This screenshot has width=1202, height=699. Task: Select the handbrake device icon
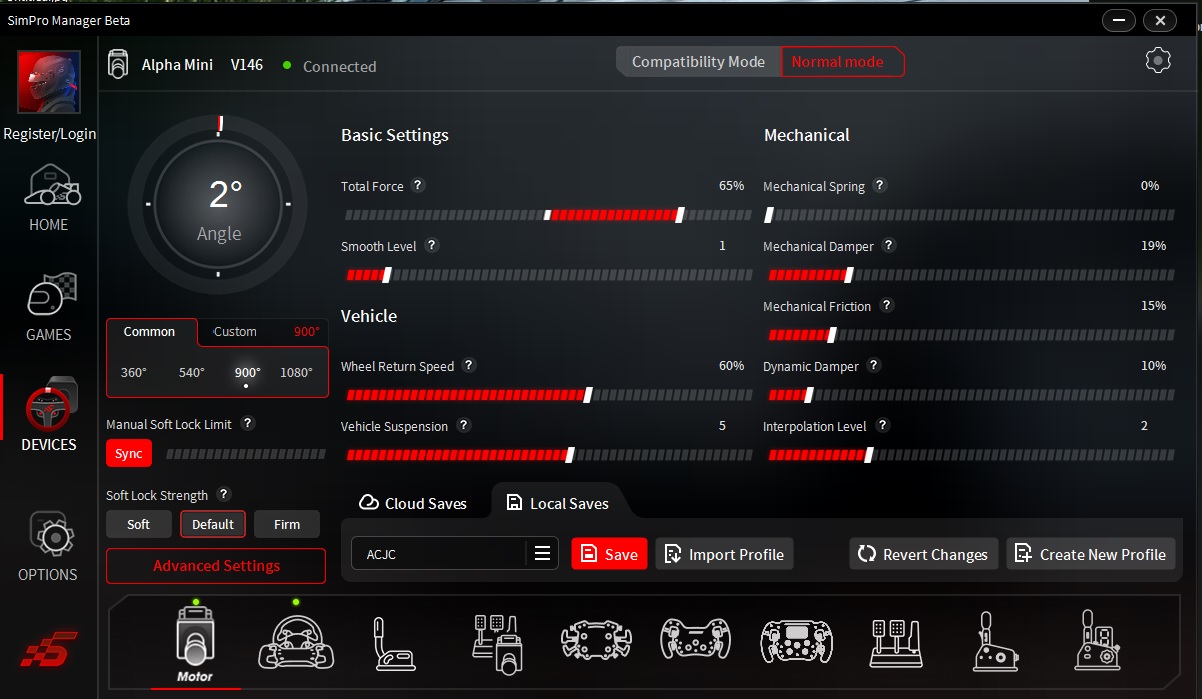[394, 643]
